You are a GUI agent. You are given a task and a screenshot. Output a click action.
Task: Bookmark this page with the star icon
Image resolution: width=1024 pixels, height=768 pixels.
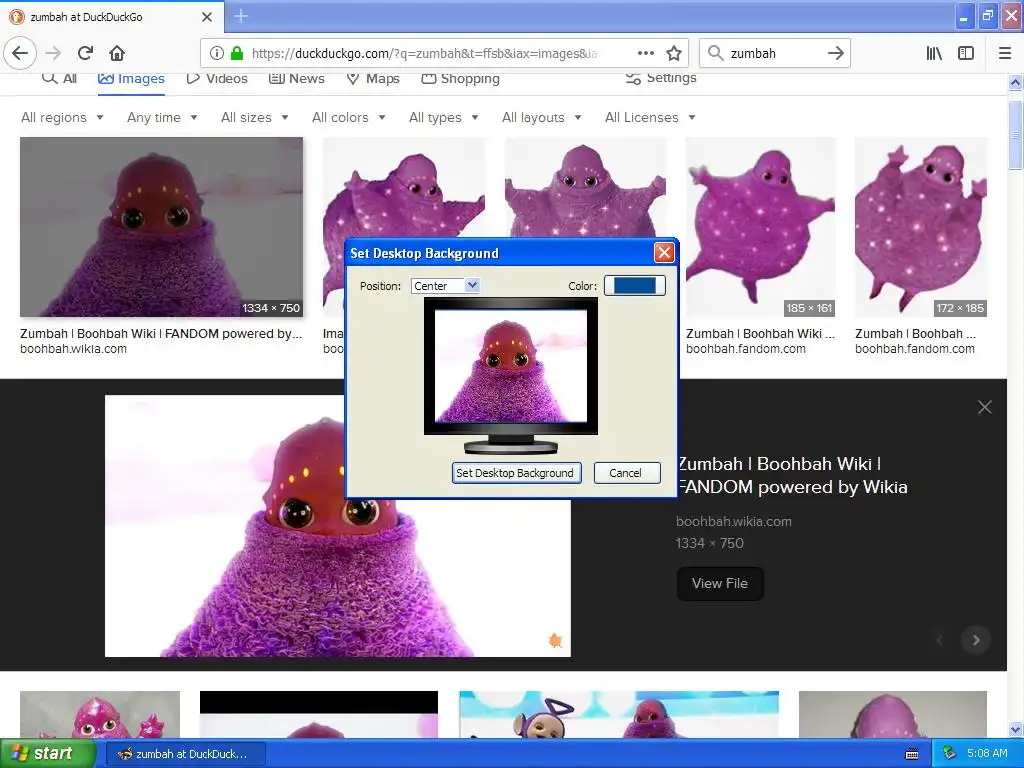click(x=674, y=53)
